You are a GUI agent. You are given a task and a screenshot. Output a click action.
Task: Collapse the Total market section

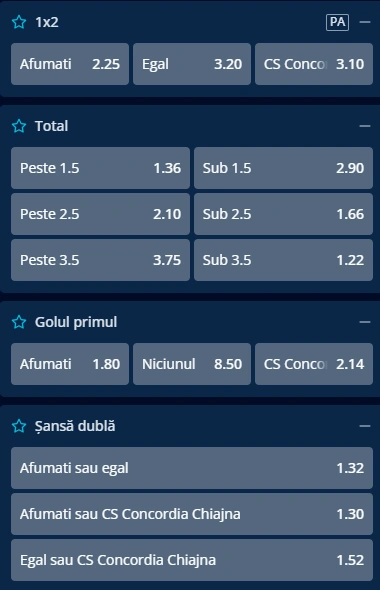[x=365, y=126]
